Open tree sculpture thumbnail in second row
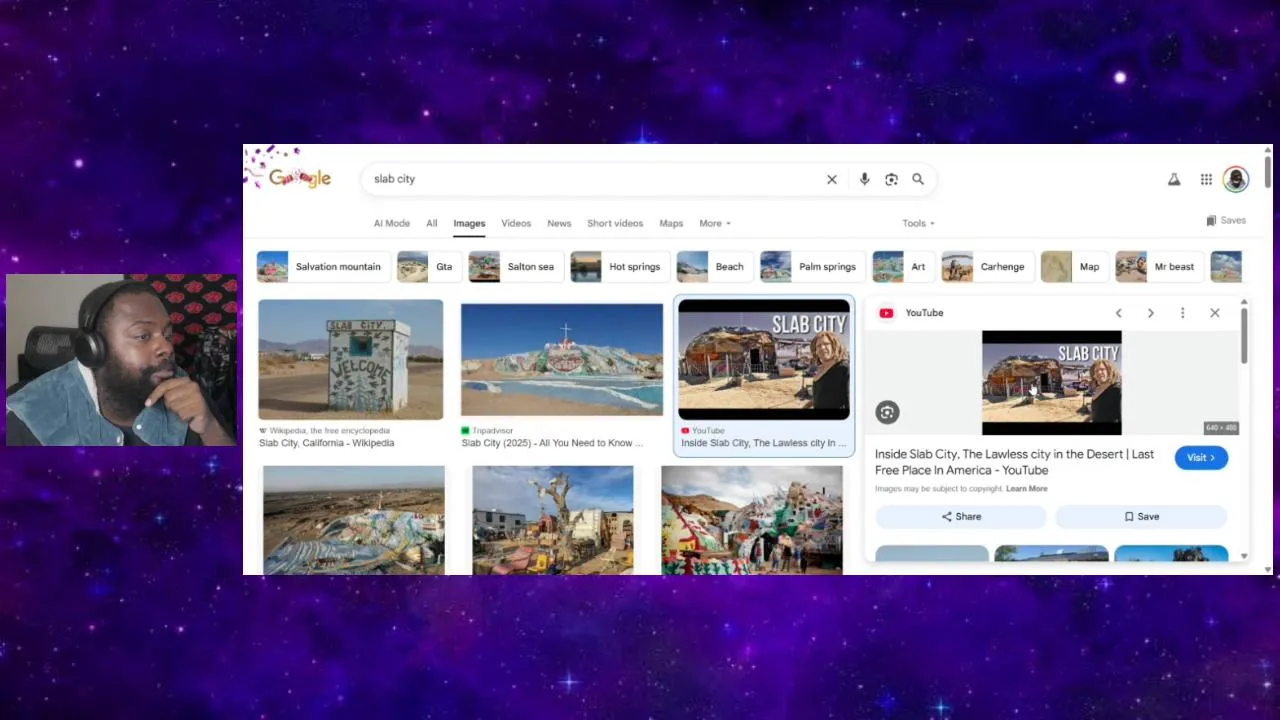1280x720 pixels. click(x=553, y=520)
